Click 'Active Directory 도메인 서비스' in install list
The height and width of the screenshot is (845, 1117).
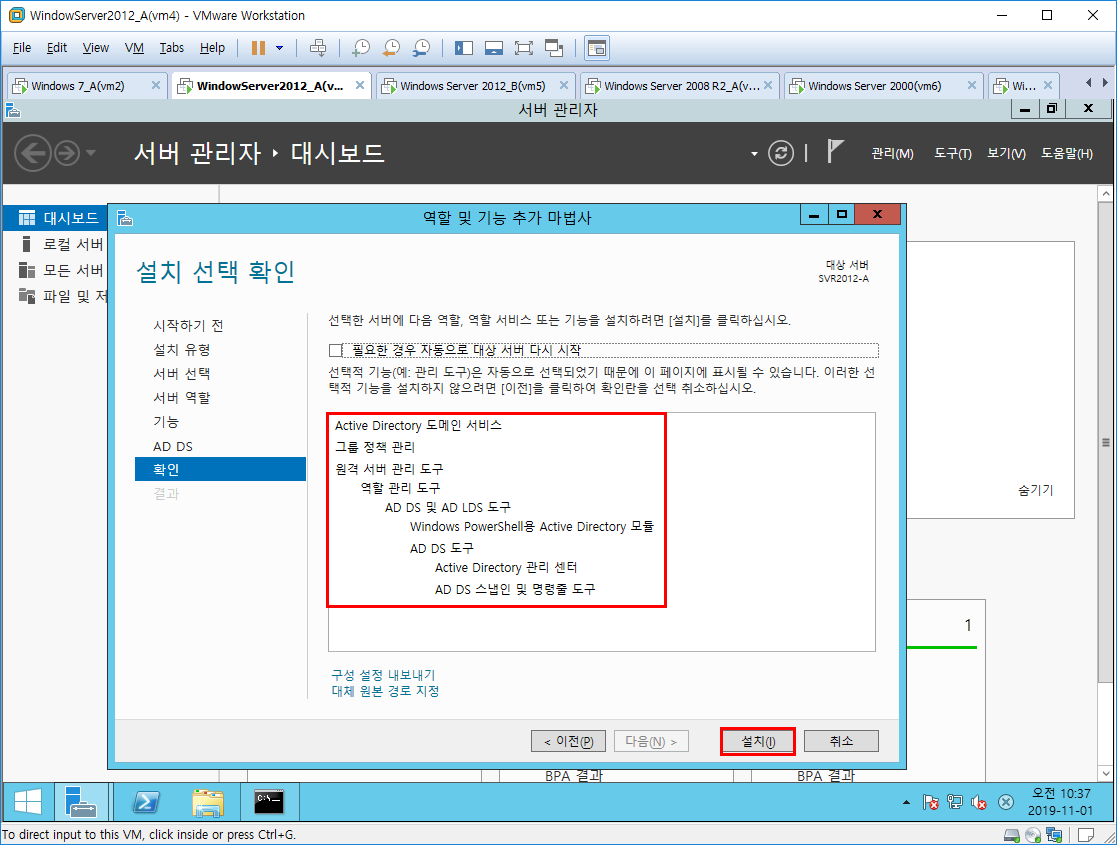coord(418,425)
